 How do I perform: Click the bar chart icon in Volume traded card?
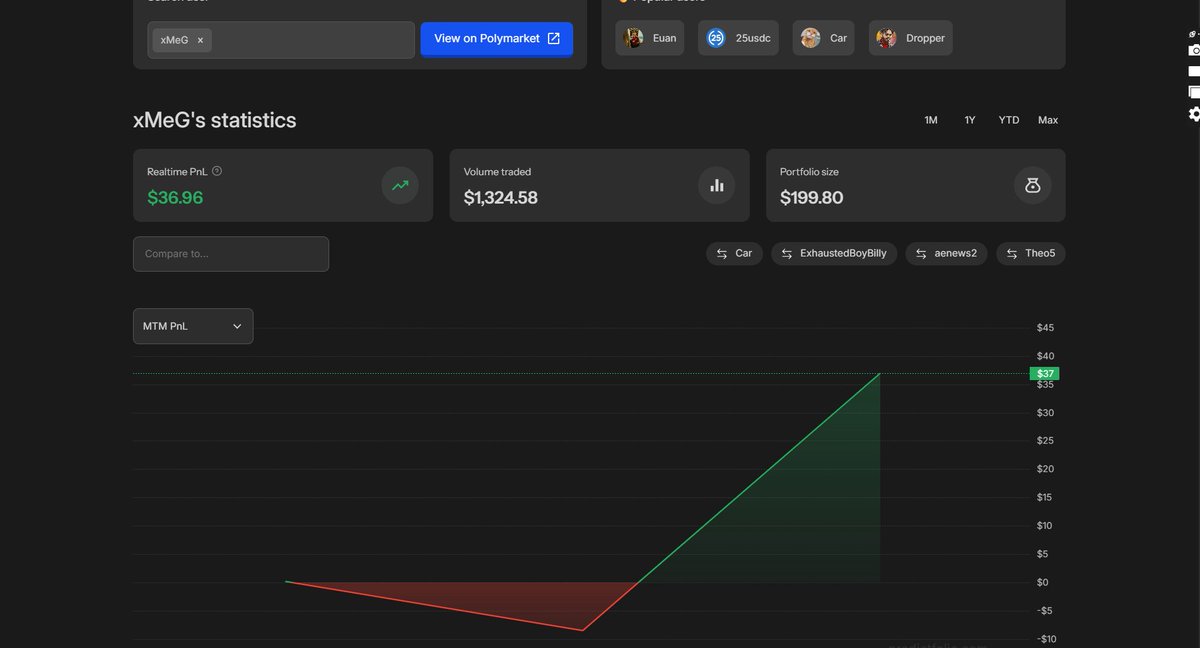point(716,185)
